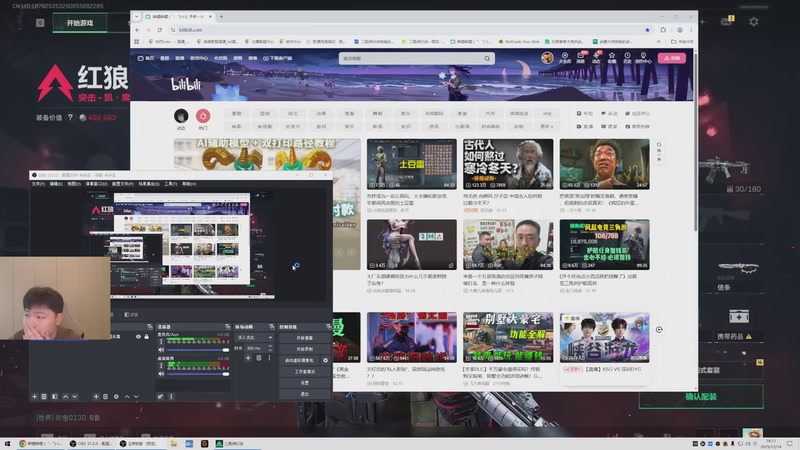800x450 pixels.
Task: Open transition three-dot properties menu
Action: click(269, 358)
